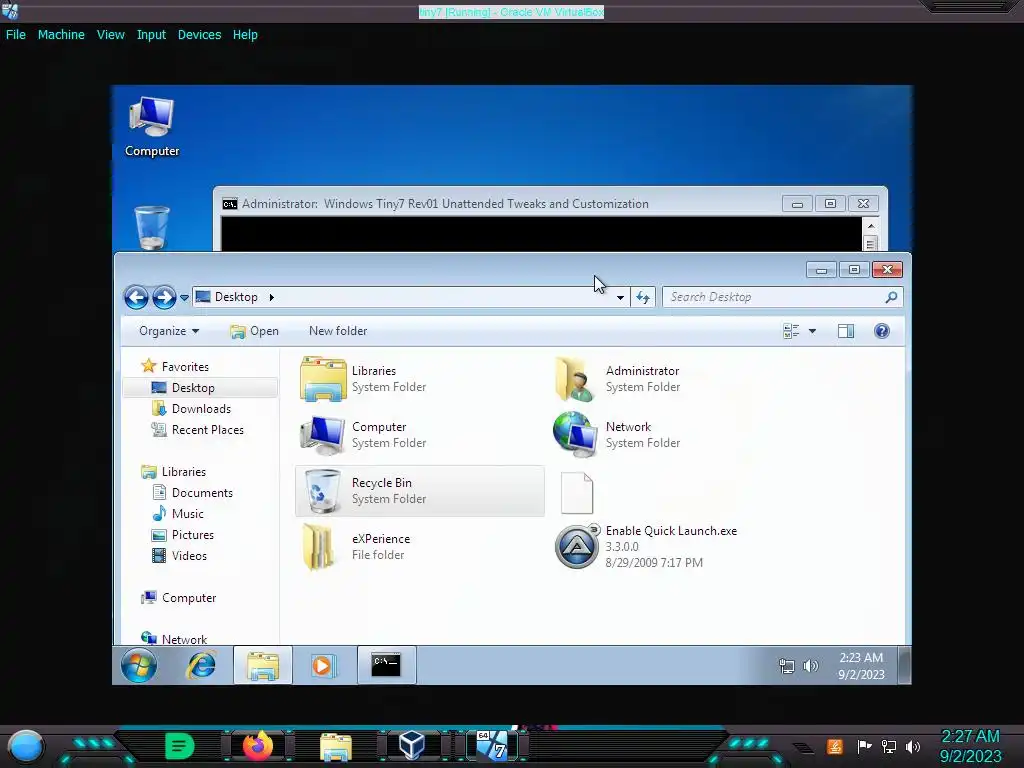Screen dimensions: 1024x768
Task: Click the Explorer Back arrow button
Action: pyautogui.click(x=136, y=297)
